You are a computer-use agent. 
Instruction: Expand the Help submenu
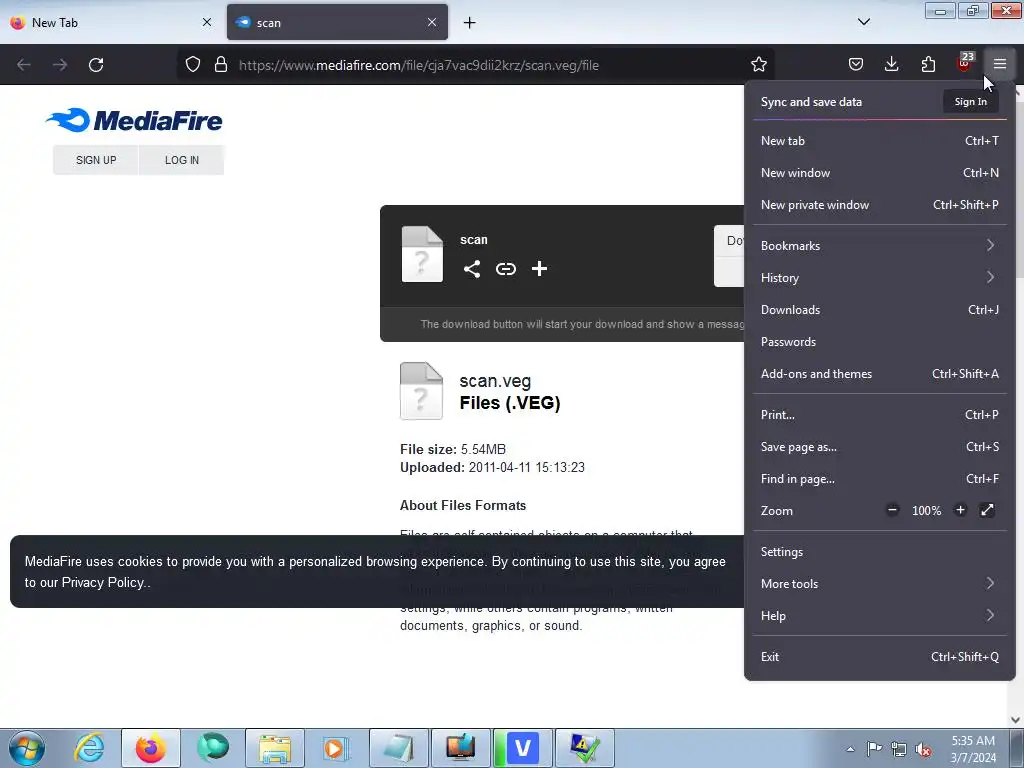(x=879, y=616)
